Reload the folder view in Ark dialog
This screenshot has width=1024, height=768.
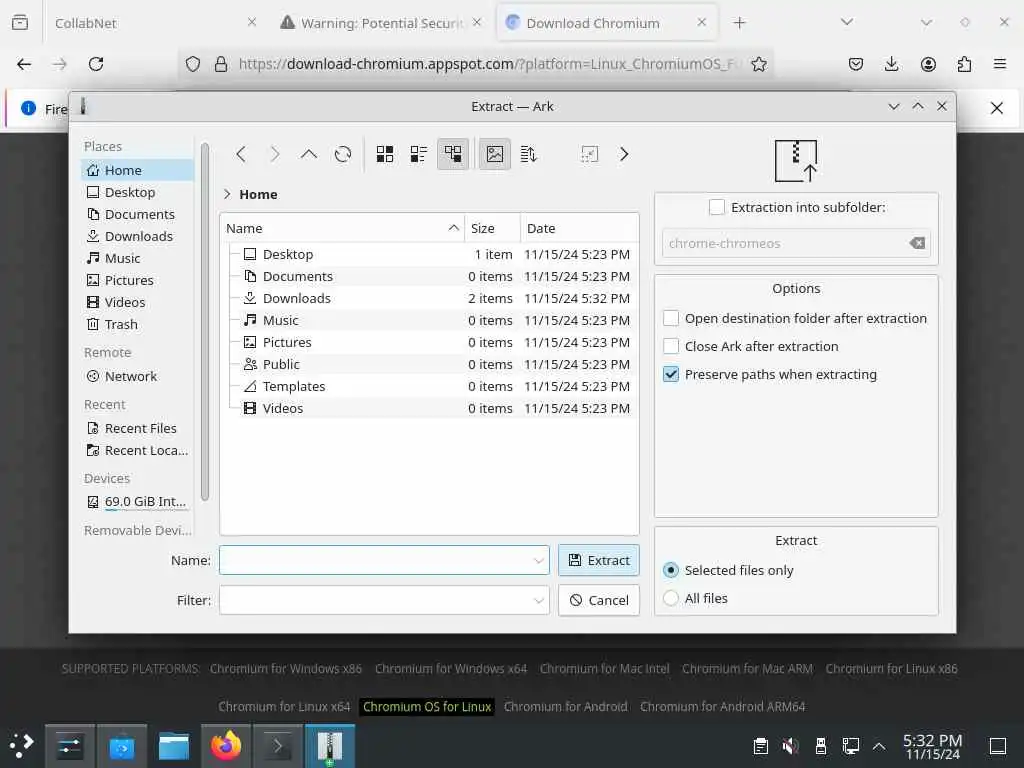coord(343,154)
